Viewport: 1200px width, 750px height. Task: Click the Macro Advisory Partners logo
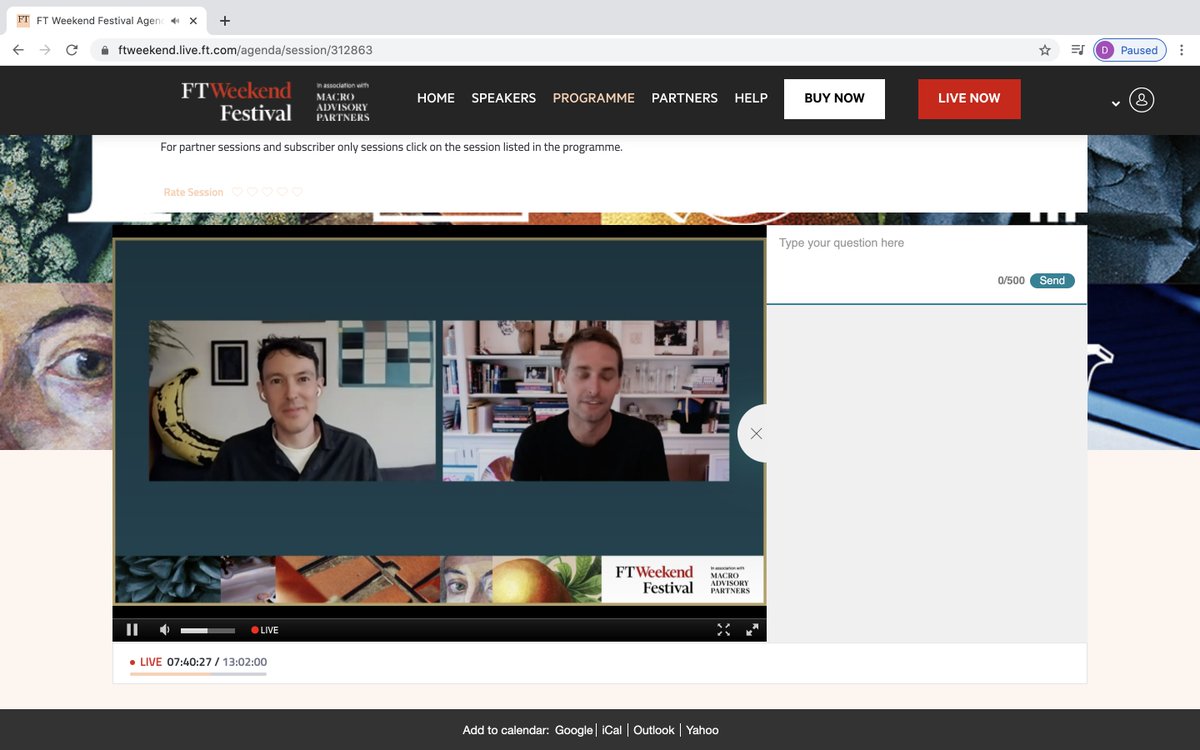tap(343, 102)
